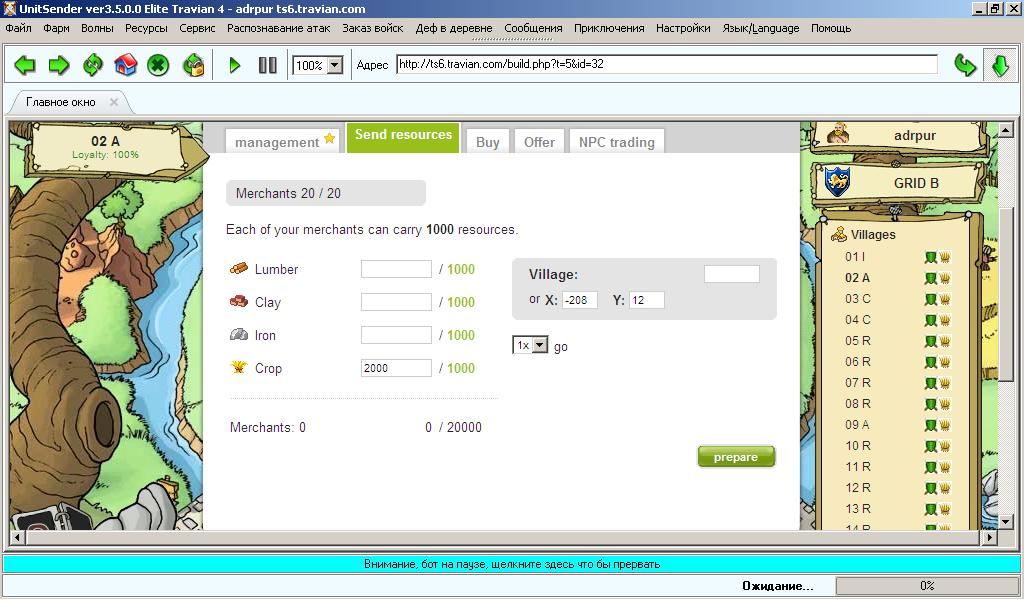
Task: Click the 1000 link next to Clay
Action: click(461, 302)
